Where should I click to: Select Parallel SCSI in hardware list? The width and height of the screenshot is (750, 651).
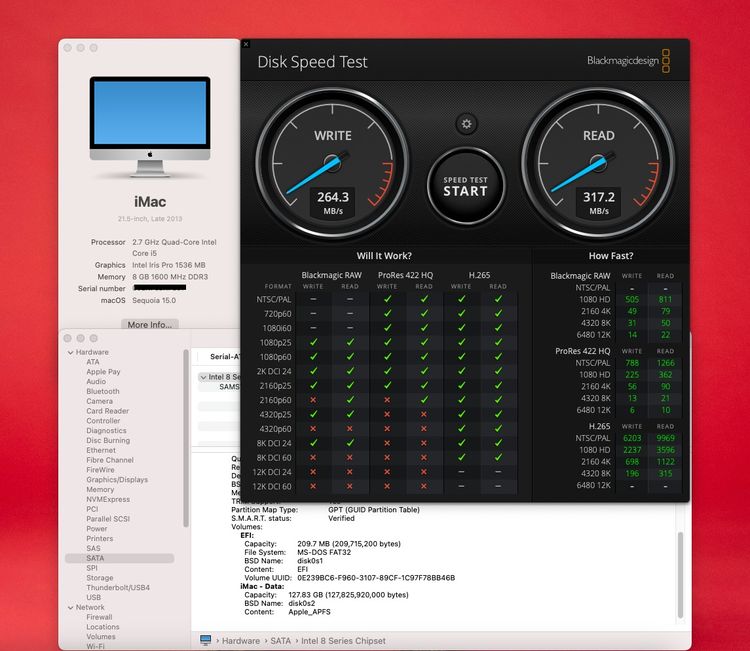108,519
